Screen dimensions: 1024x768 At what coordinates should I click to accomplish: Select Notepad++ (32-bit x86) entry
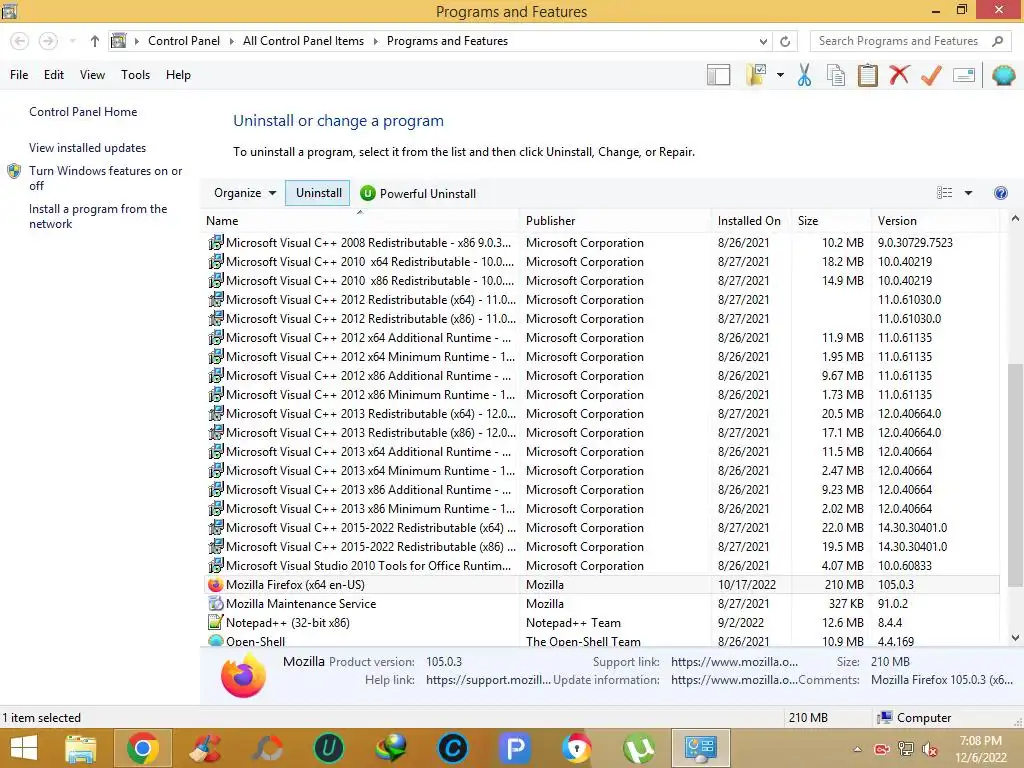(x=600, y=622)
